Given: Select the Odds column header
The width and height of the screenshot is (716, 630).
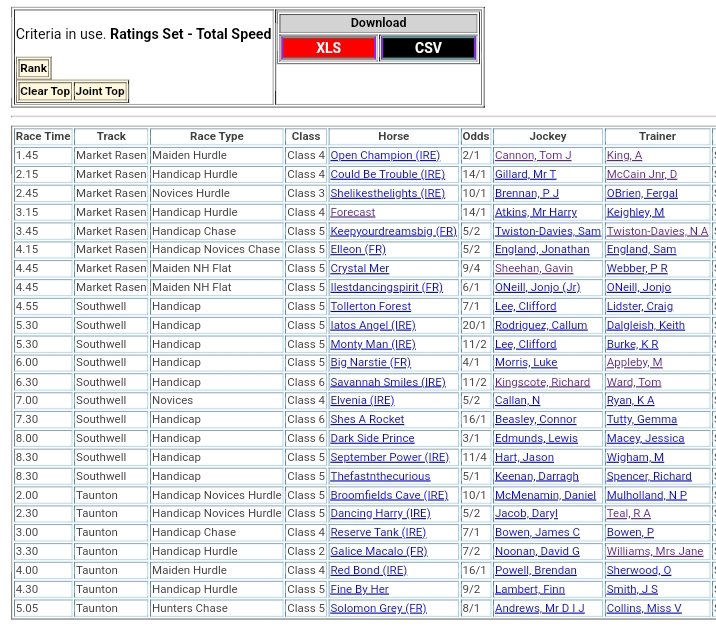Looking at the screenshot, I should point(476,137).
